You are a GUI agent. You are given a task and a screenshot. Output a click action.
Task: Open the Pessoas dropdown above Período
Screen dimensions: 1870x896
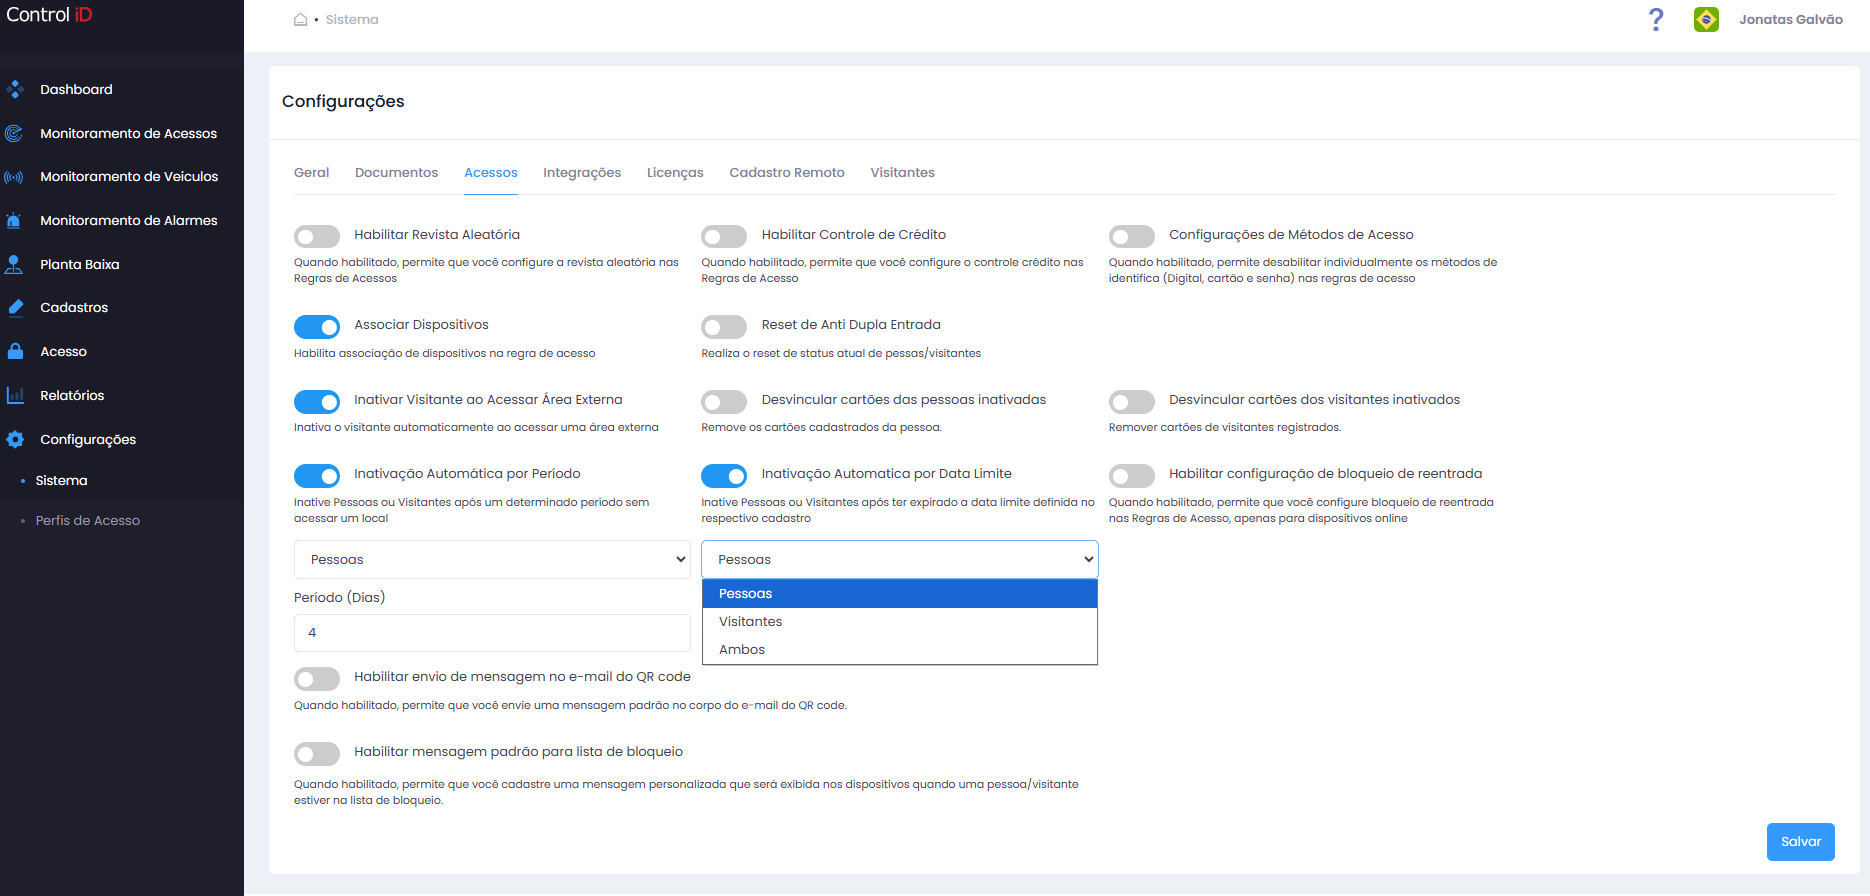tap(492, 560)
